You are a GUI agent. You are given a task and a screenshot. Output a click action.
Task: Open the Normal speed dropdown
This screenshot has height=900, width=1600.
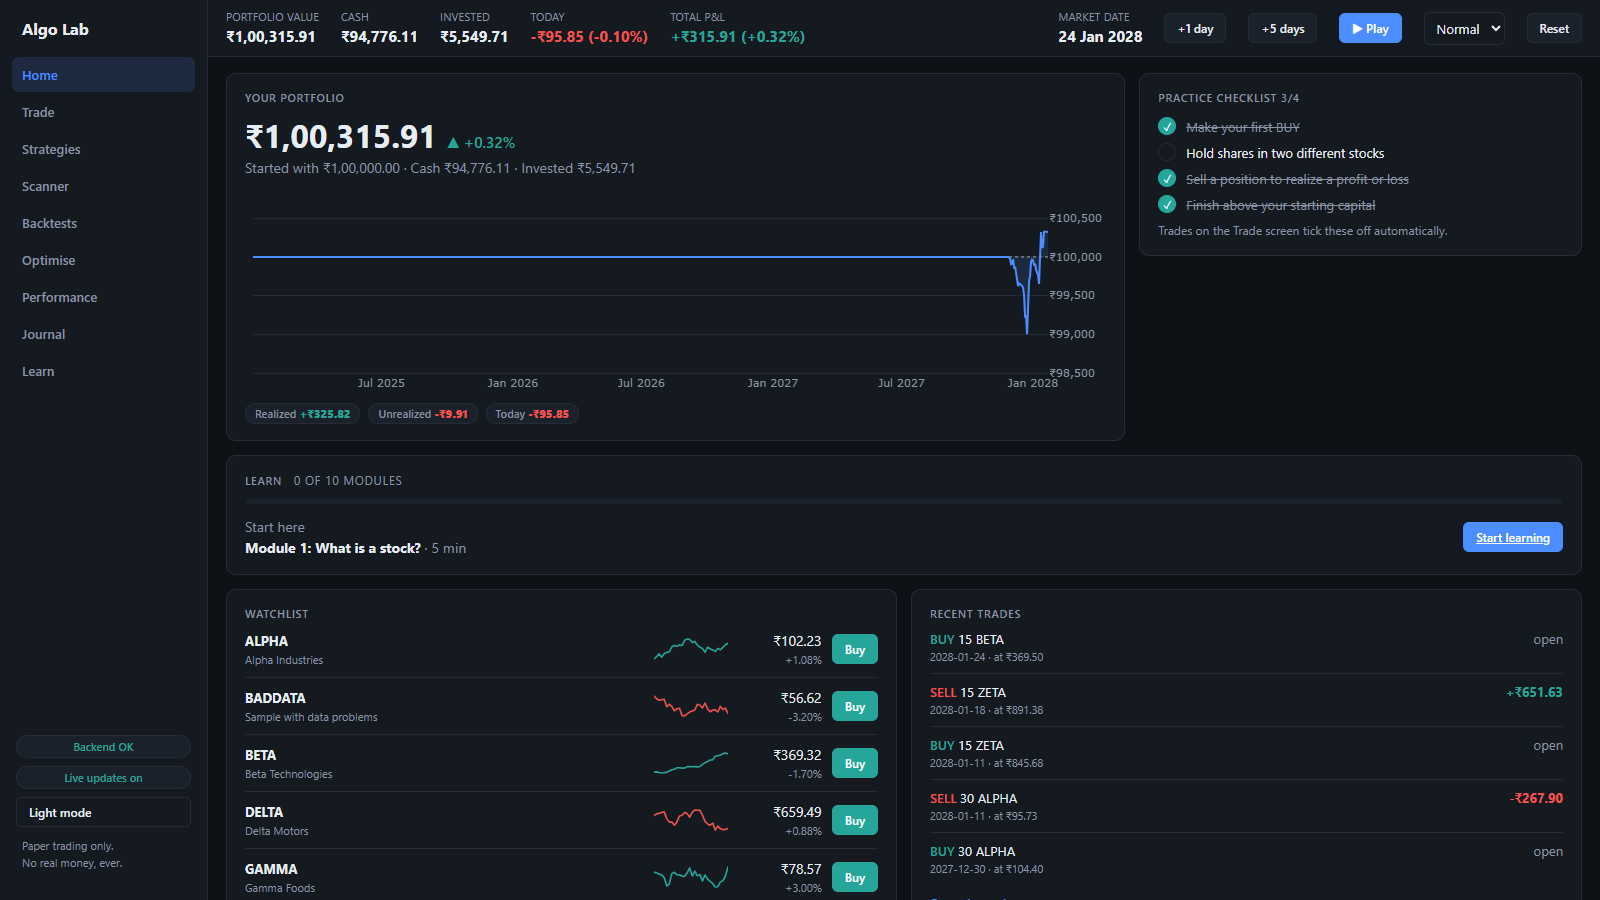tap(1464, 29)
